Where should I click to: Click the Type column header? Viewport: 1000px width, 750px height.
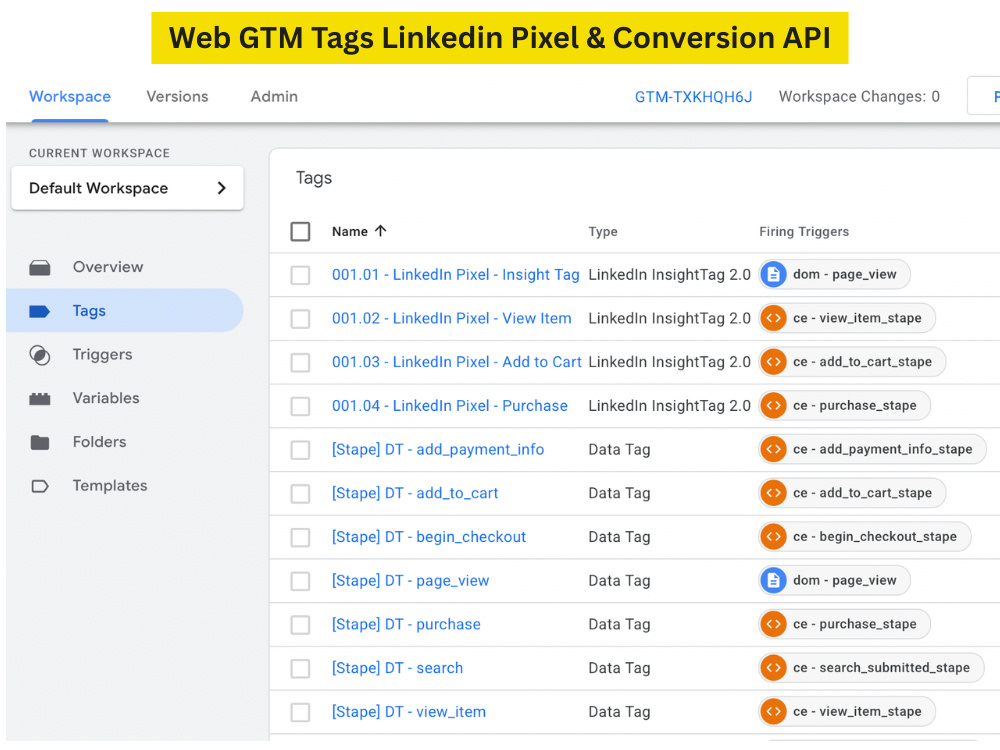point(603,232)
